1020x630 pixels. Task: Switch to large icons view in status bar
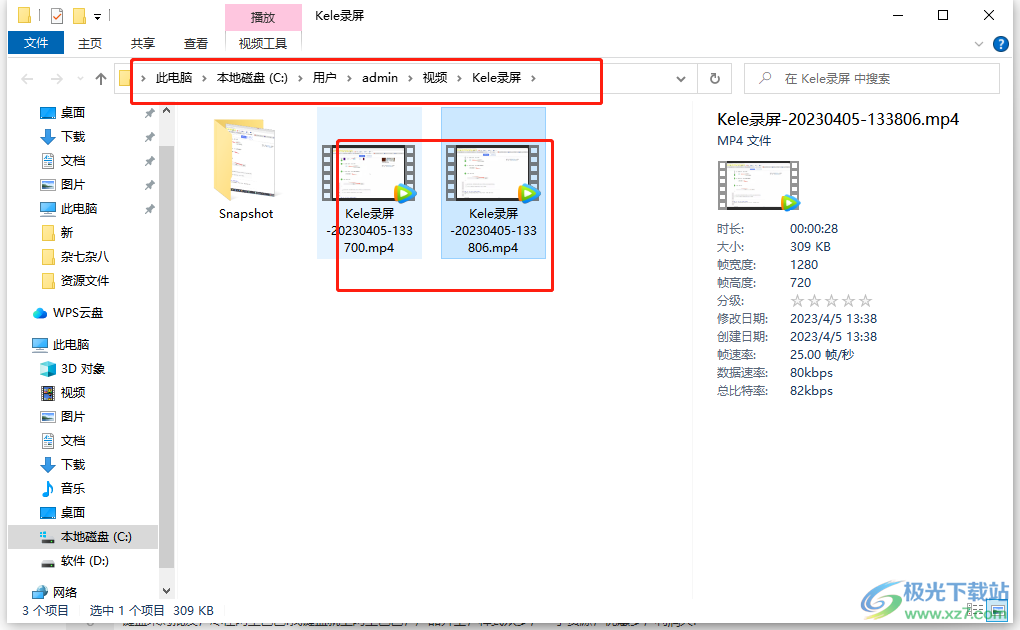coord(997,610)
